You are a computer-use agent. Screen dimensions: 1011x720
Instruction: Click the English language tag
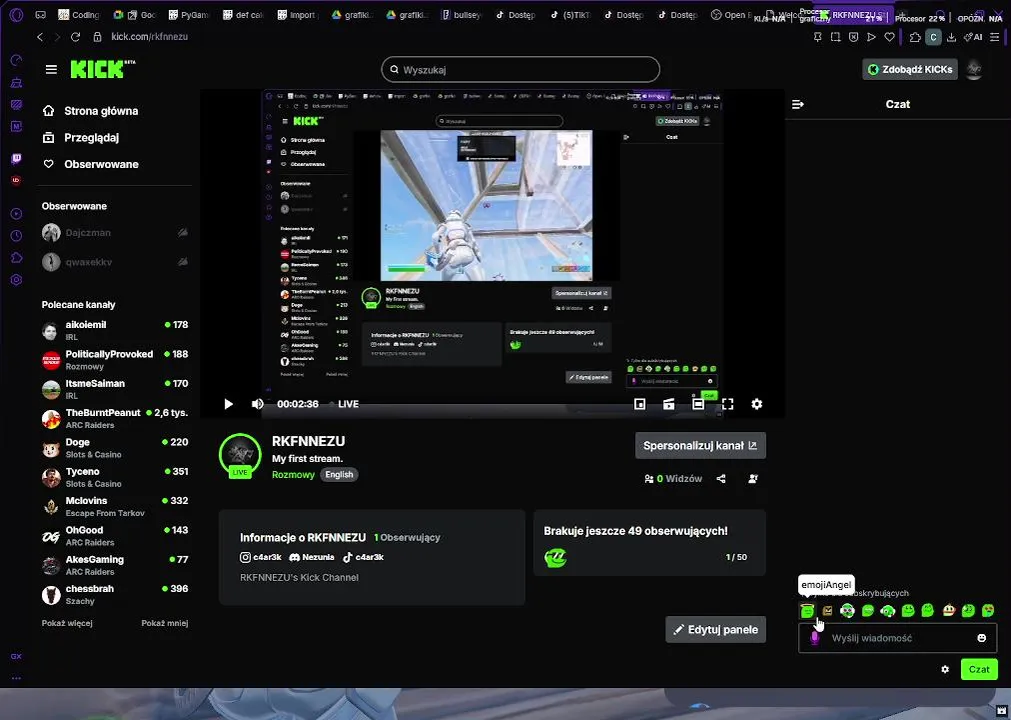coord(339,474)
